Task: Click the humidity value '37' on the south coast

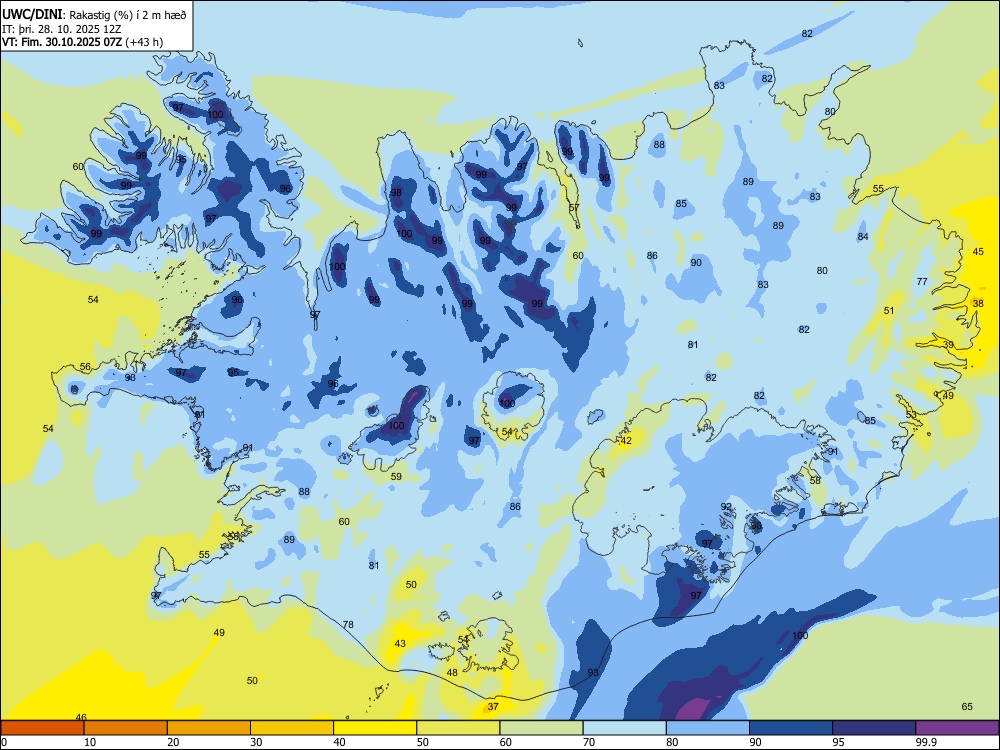Action: (x=493, y=707)
